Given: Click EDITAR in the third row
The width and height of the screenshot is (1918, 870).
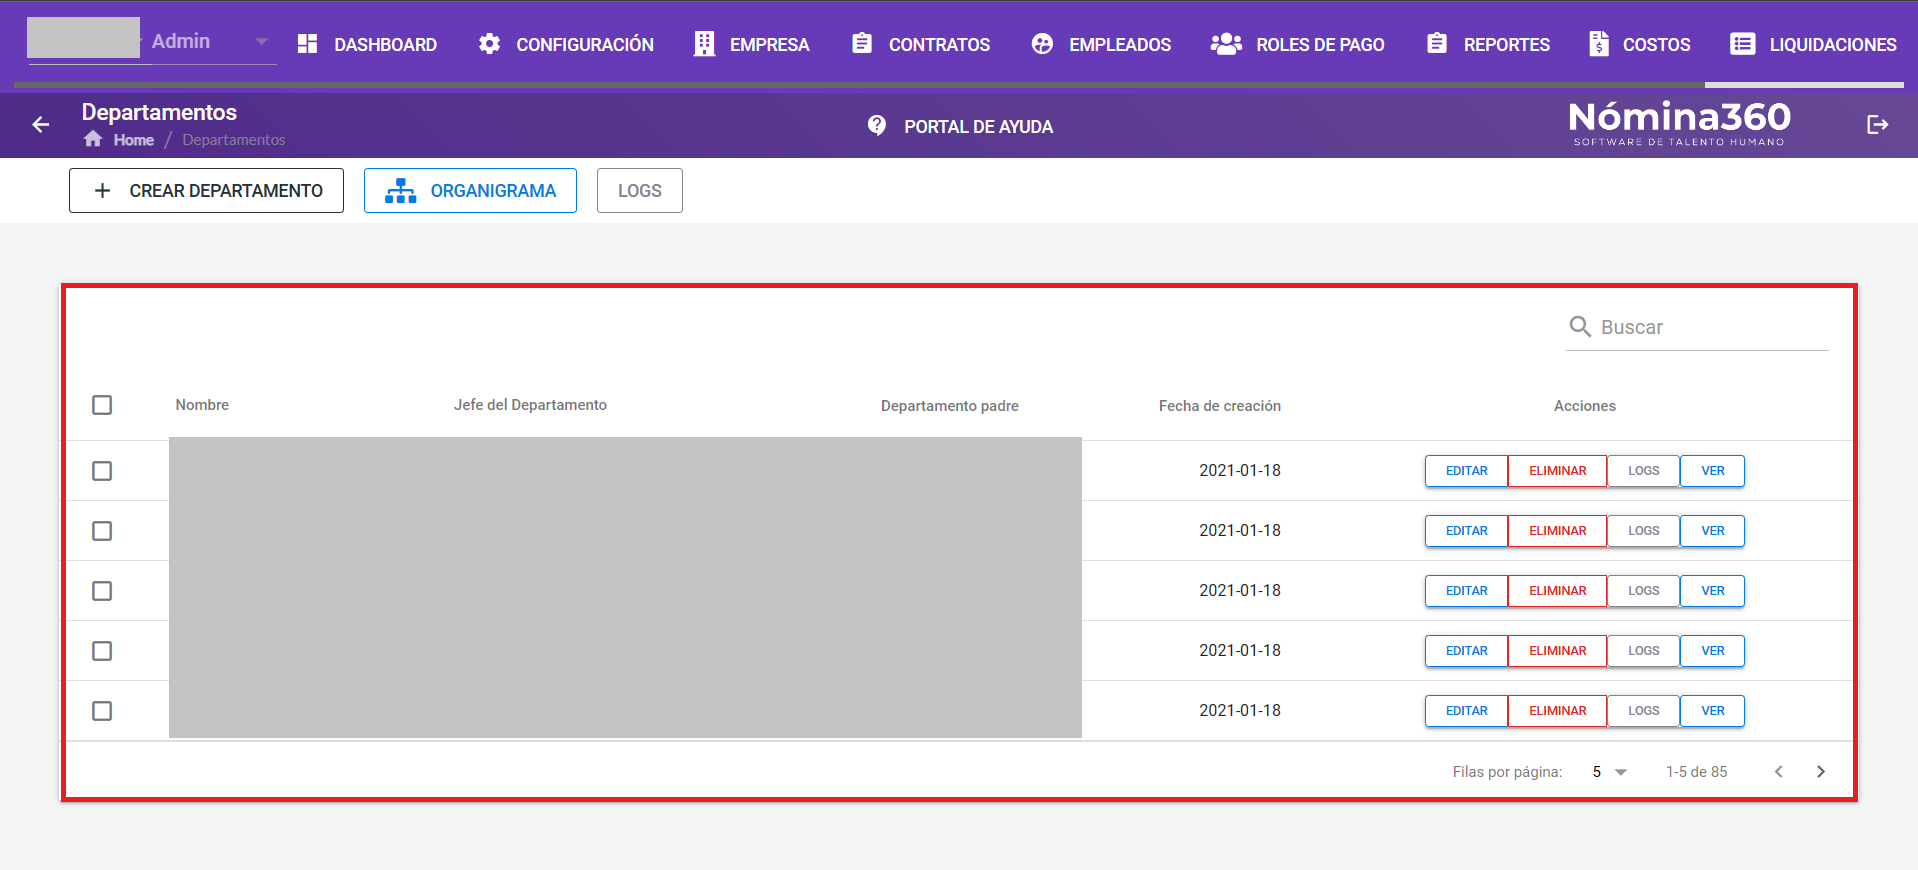Looking at the screenshot, I should (1466, 591).
